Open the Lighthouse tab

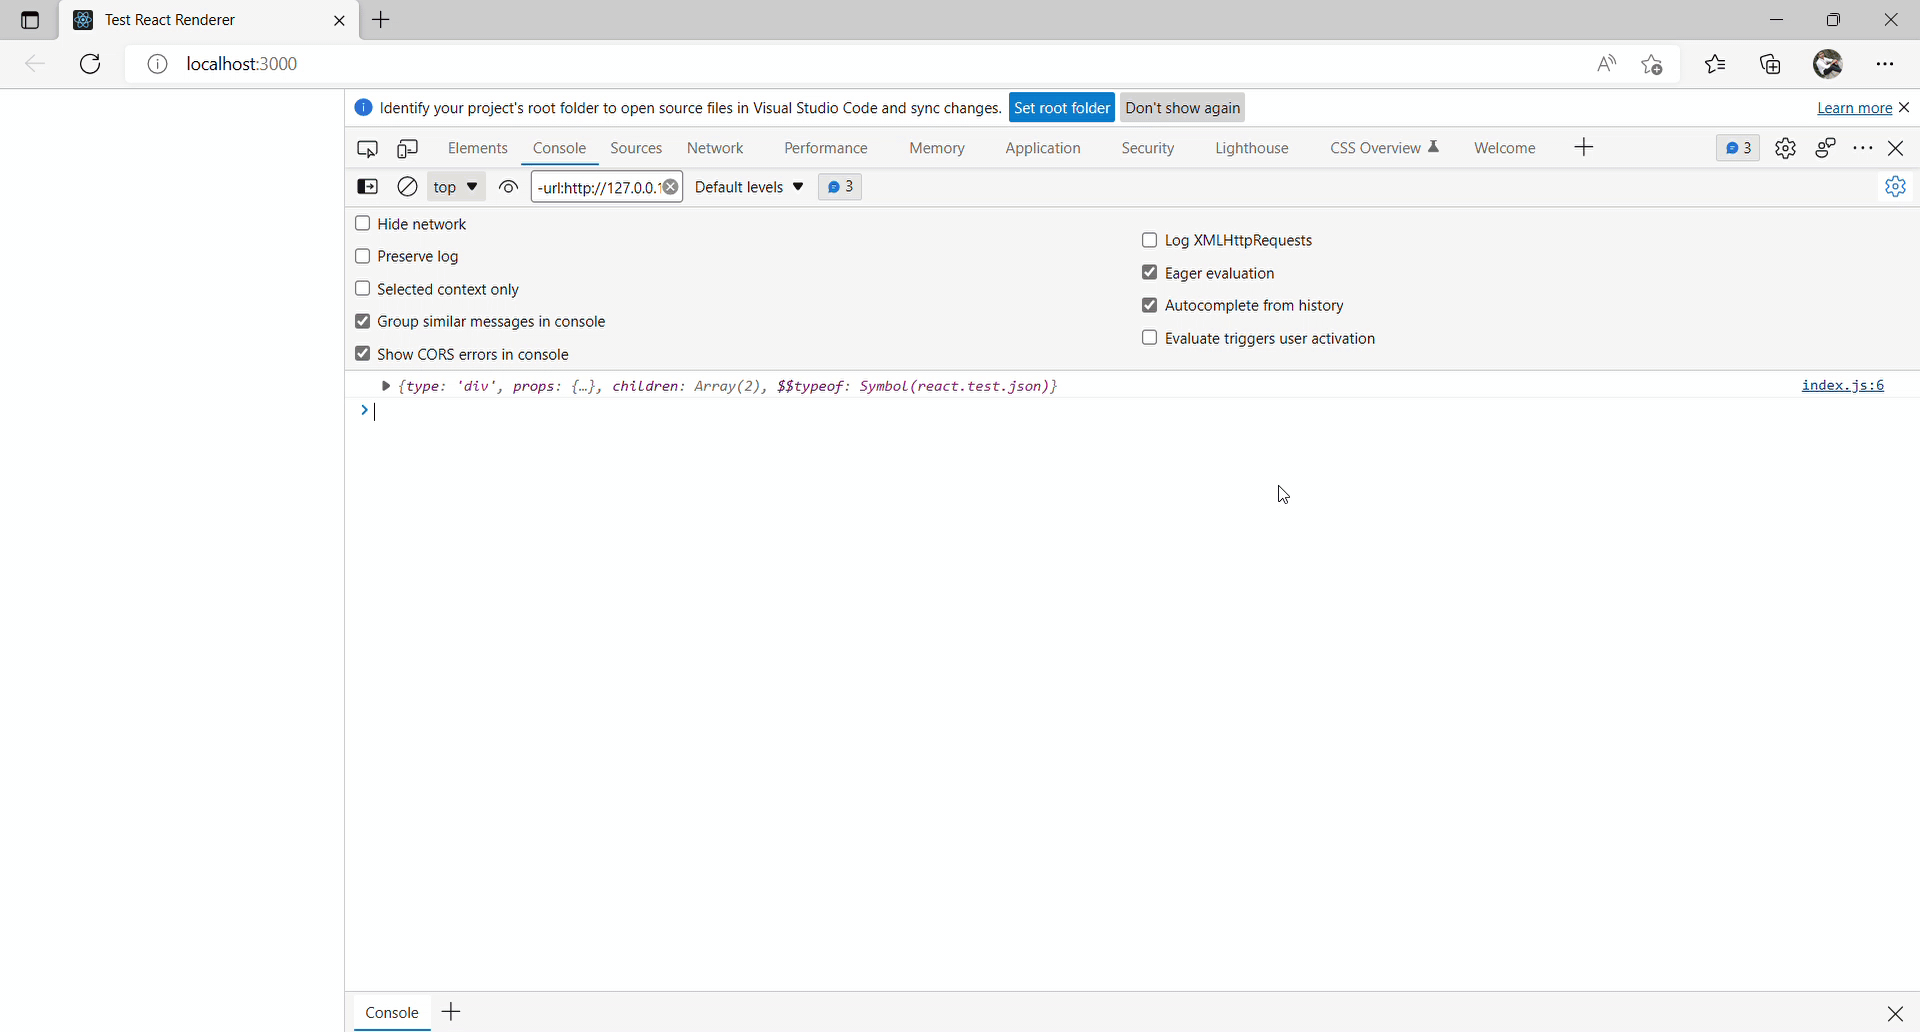1251,148
